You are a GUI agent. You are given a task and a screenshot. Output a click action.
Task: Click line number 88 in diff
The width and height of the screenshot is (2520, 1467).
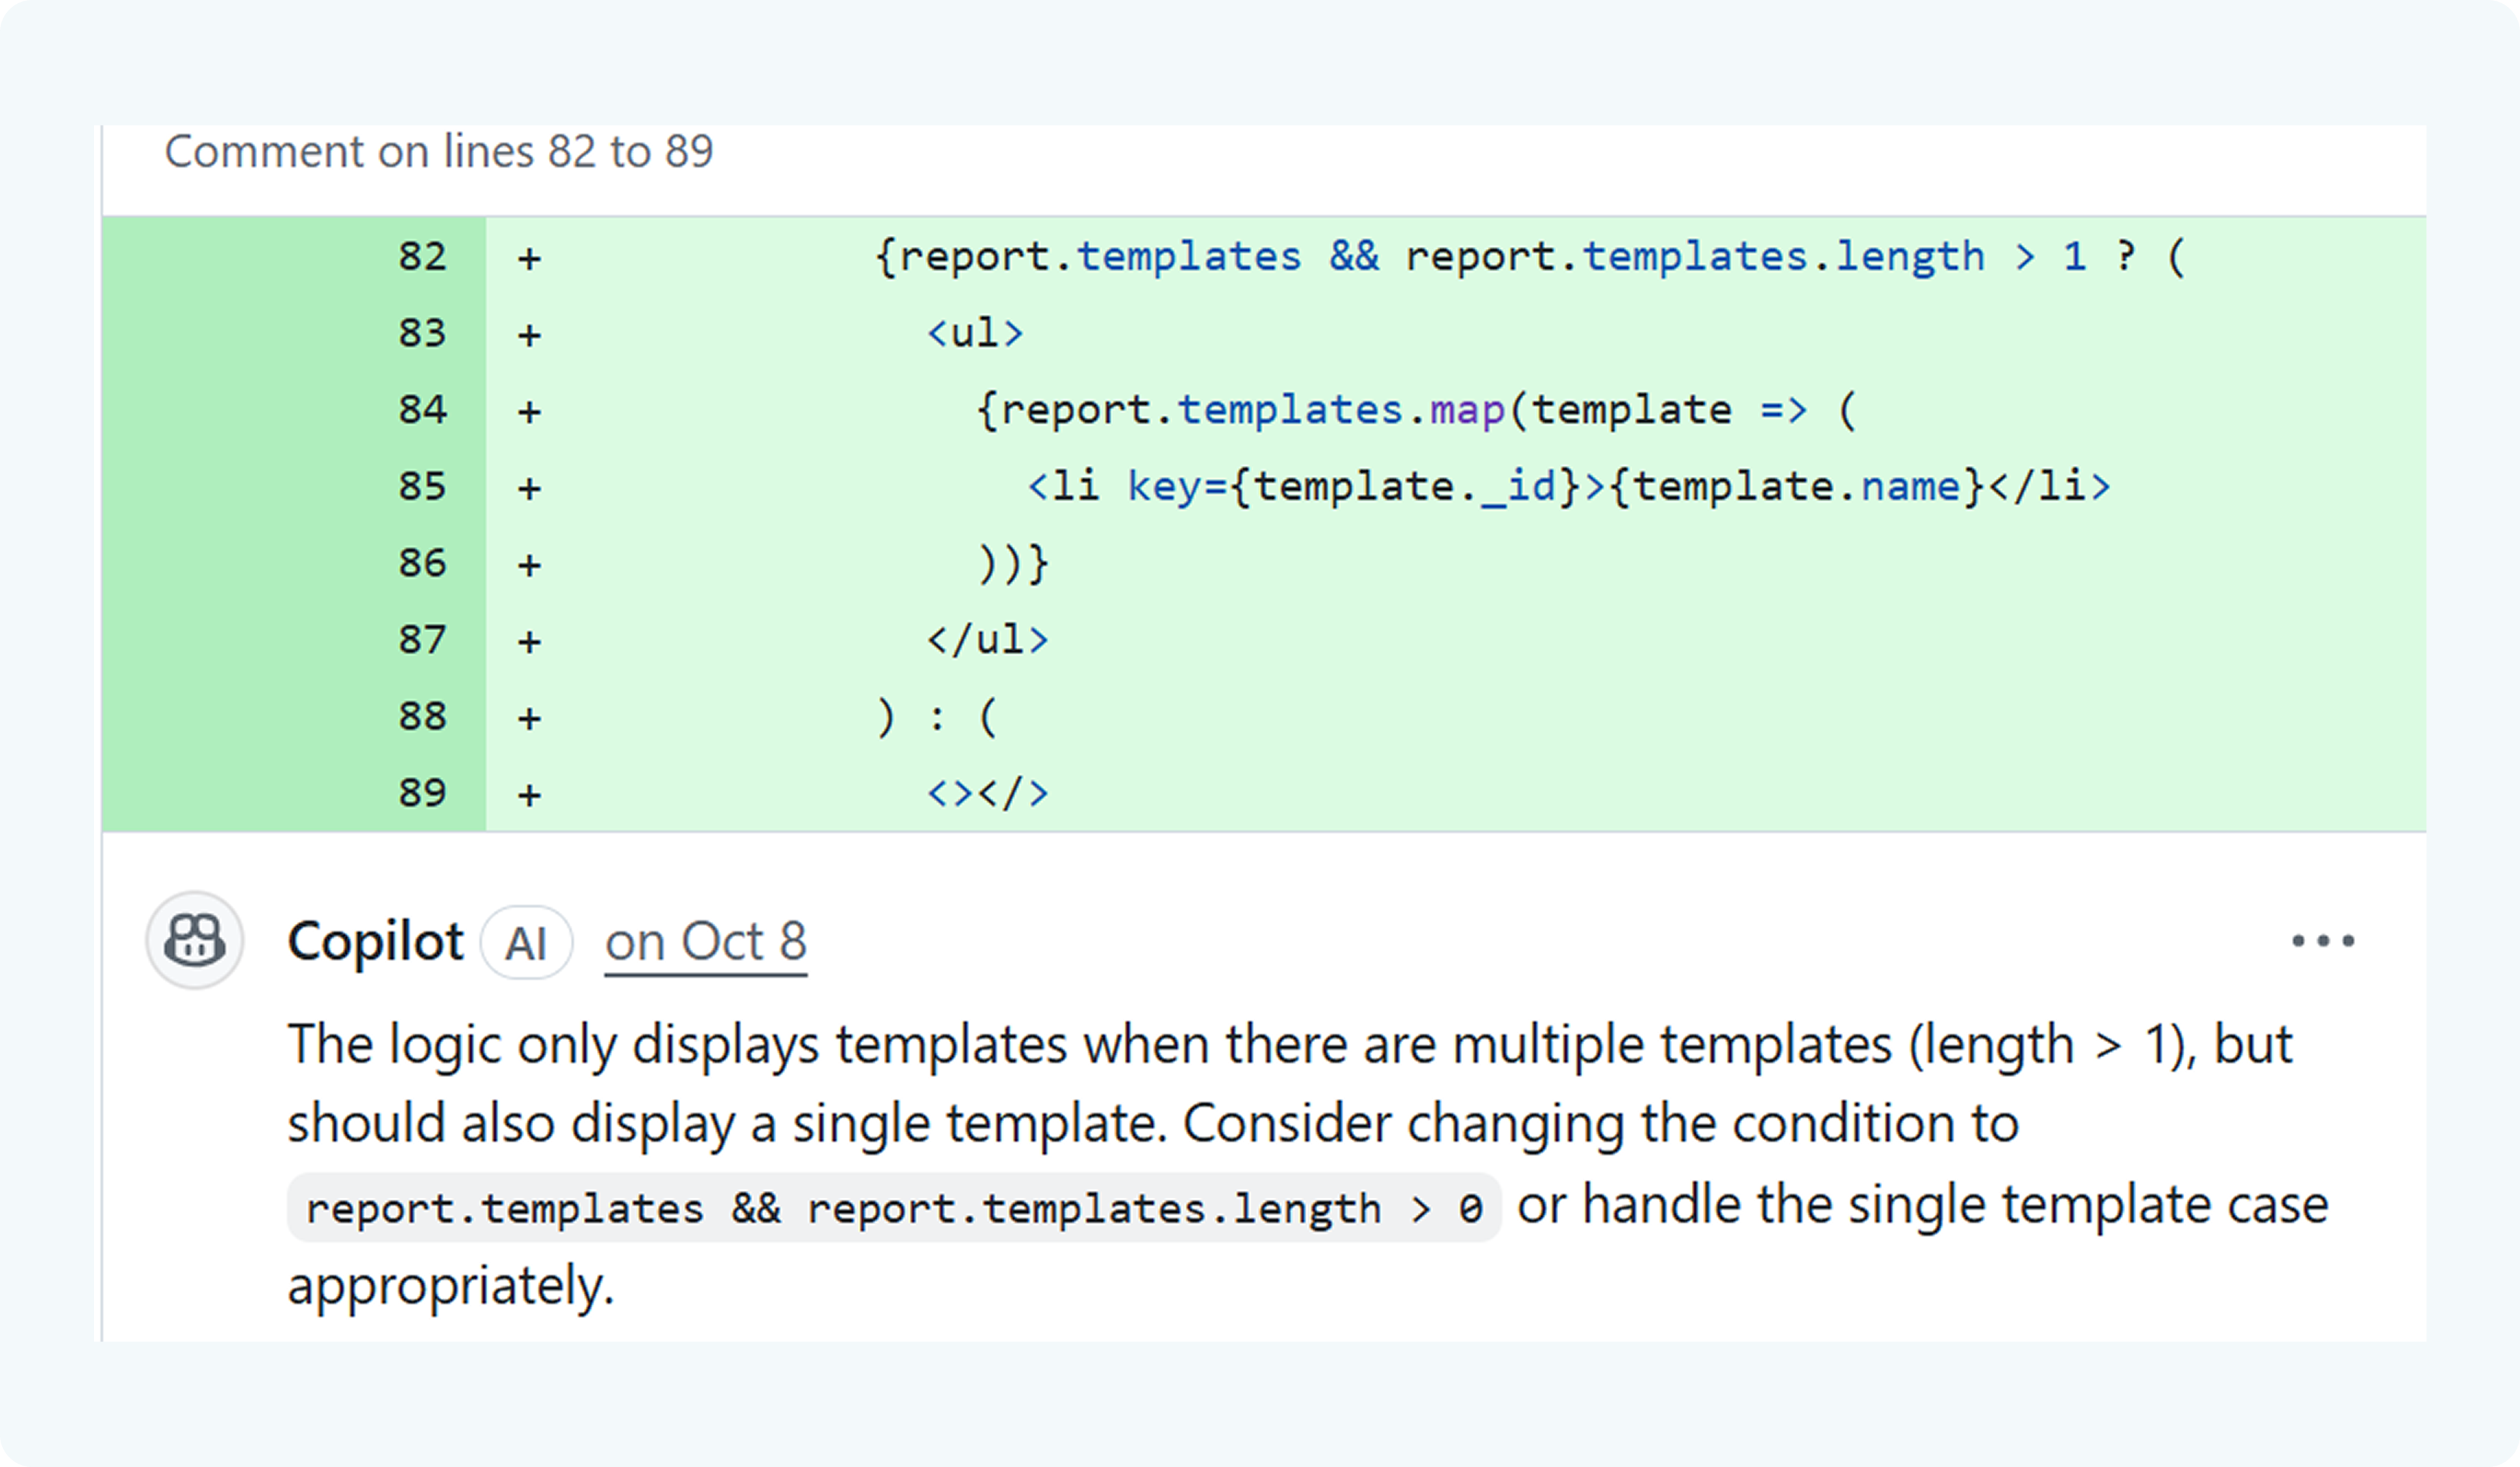pos(422,717)
